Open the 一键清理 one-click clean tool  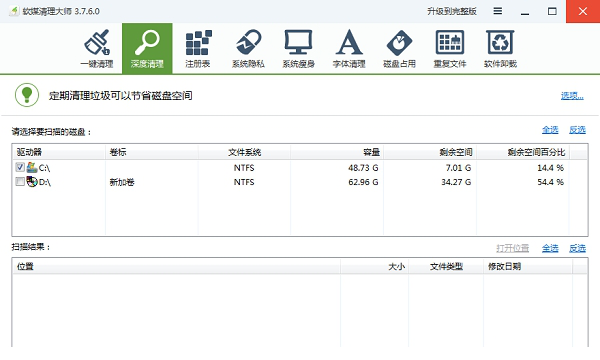click(x=97, y=49)
